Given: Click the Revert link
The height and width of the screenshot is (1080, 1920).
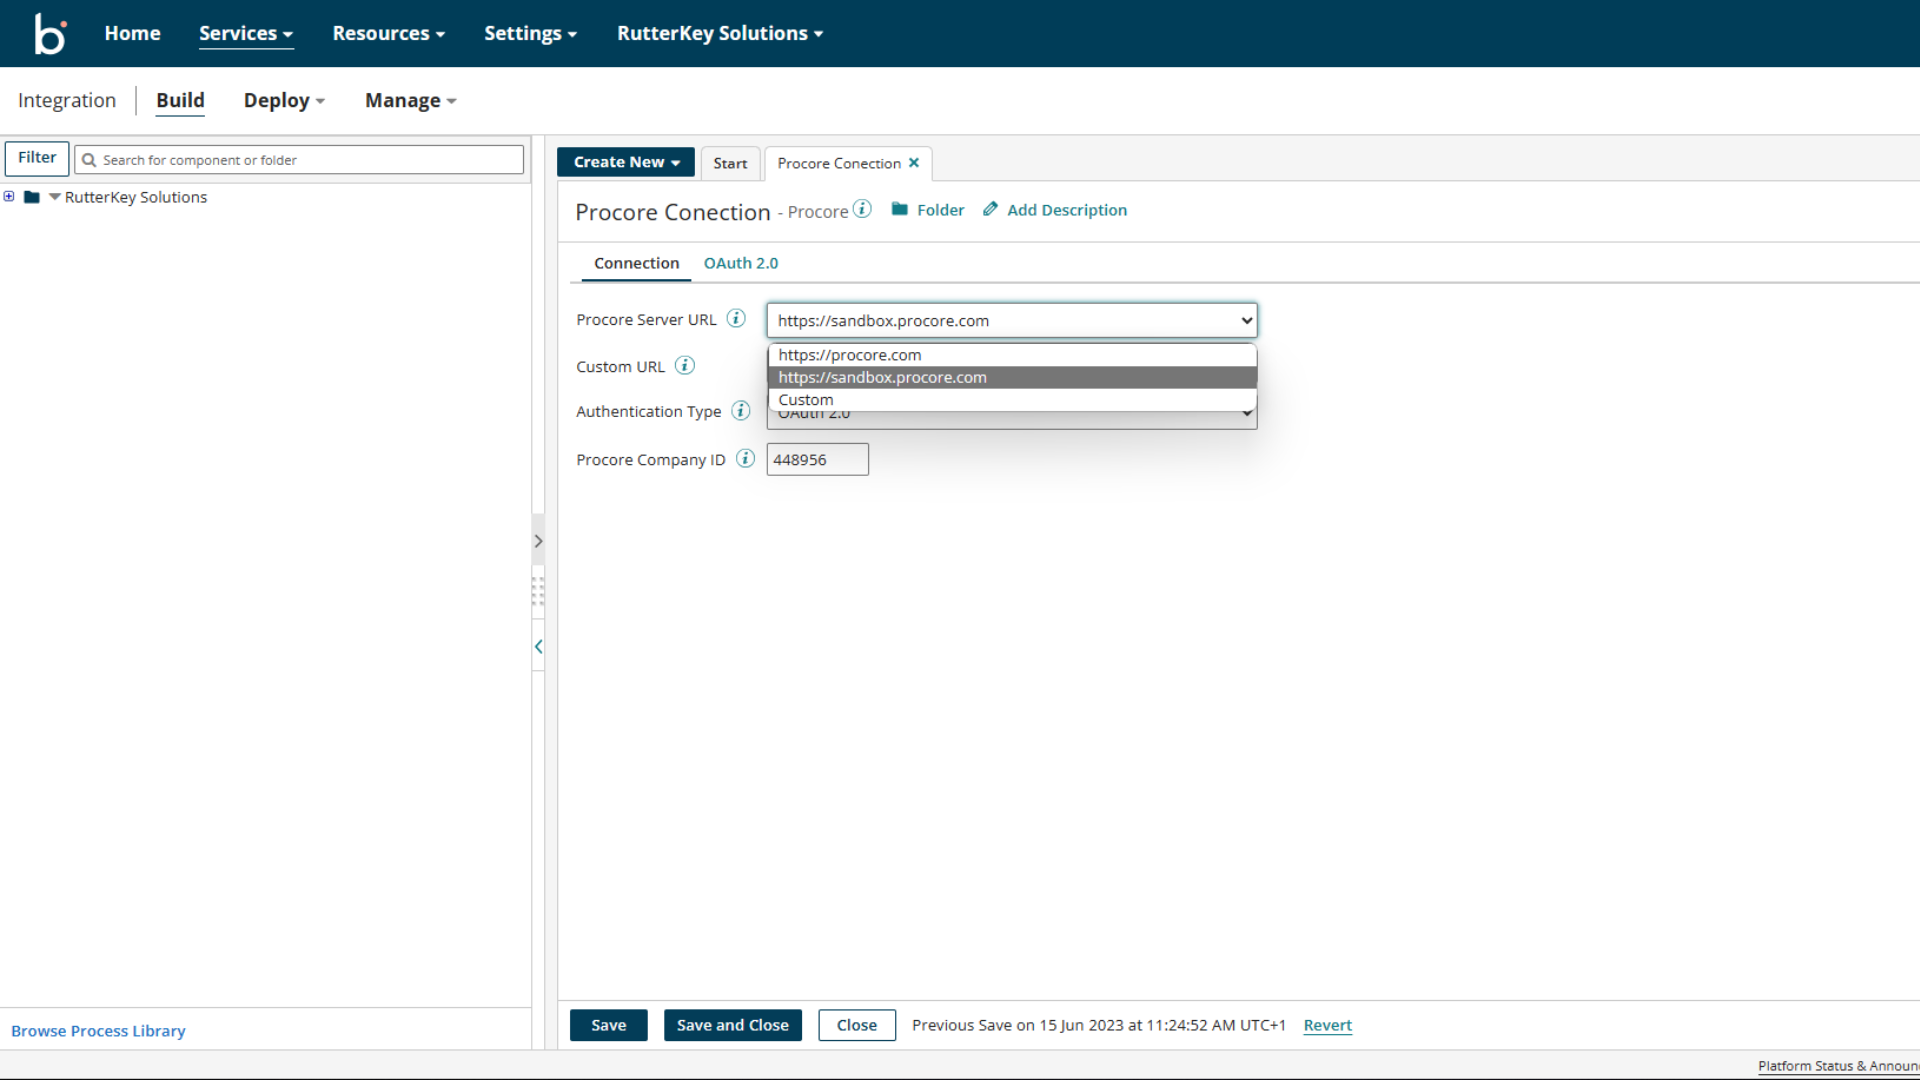Looking at the screenshot, I should tap(1327, 1025).
